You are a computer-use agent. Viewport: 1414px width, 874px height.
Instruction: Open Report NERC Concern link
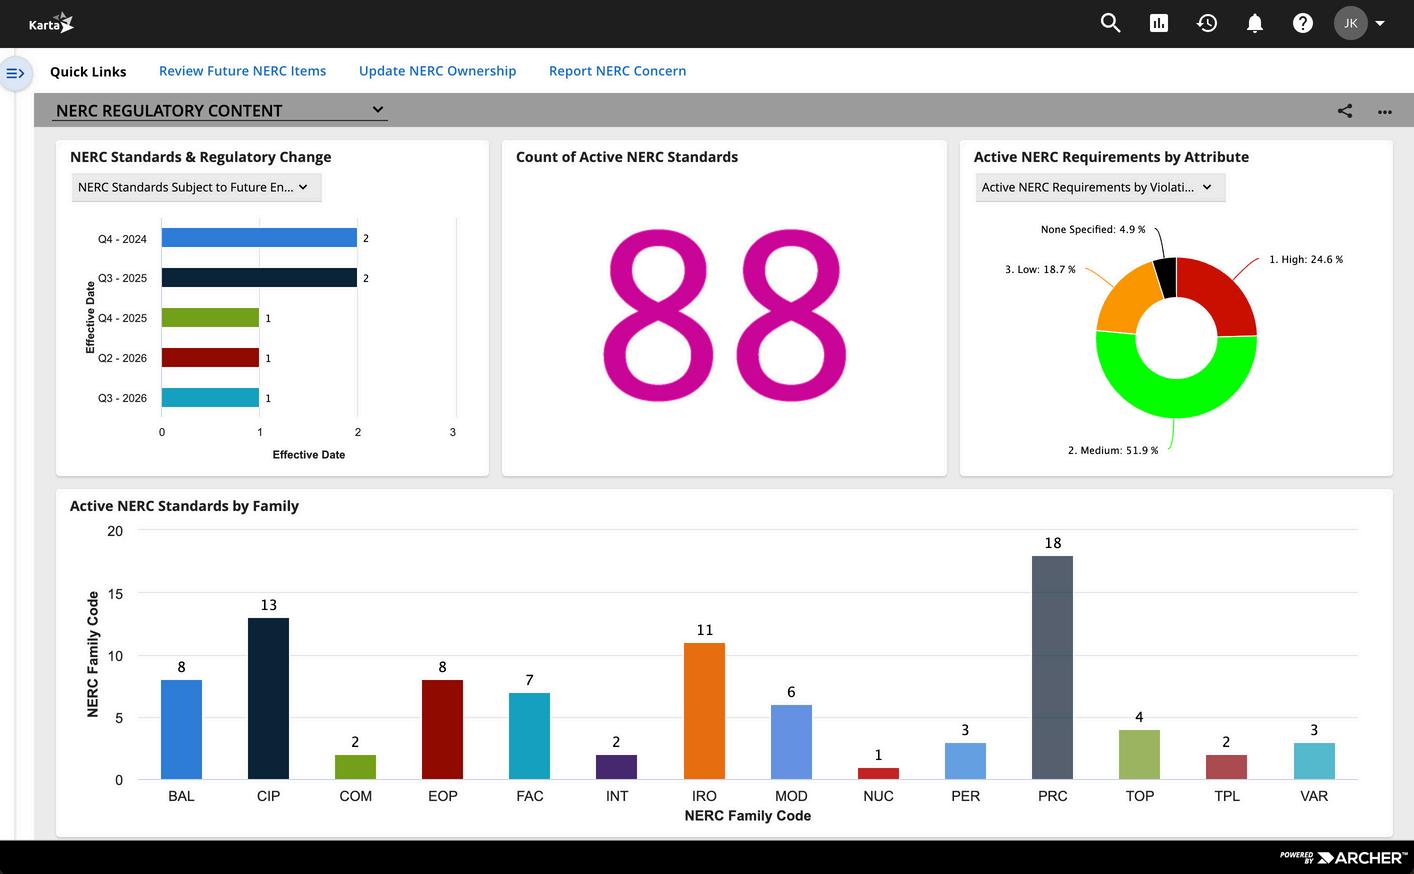click(x=618, y=71)
